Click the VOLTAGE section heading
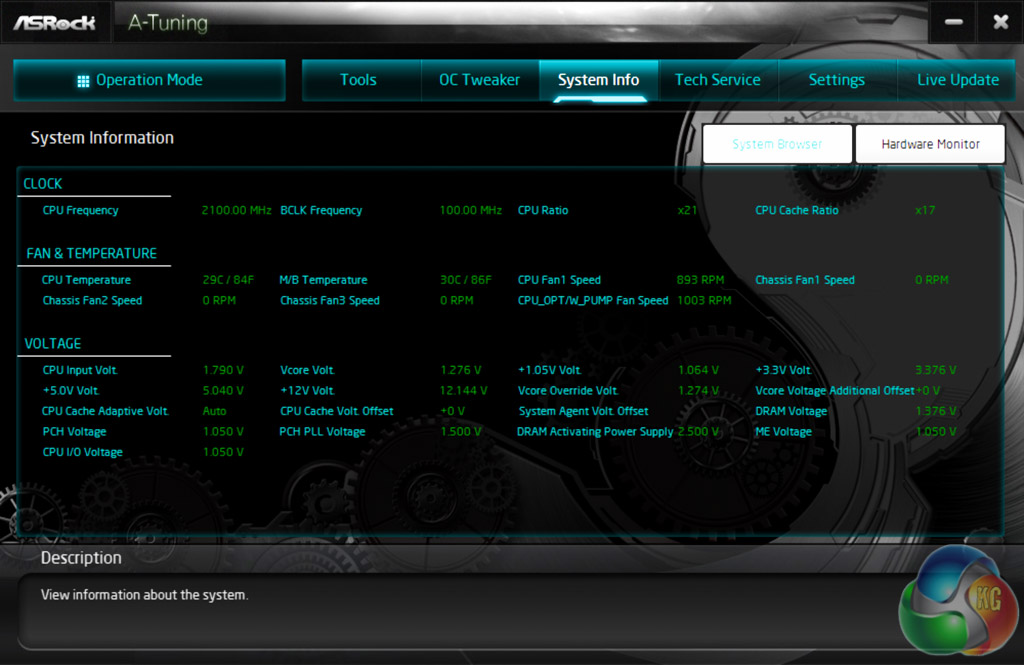1024x665 pixels. [52, 344]
